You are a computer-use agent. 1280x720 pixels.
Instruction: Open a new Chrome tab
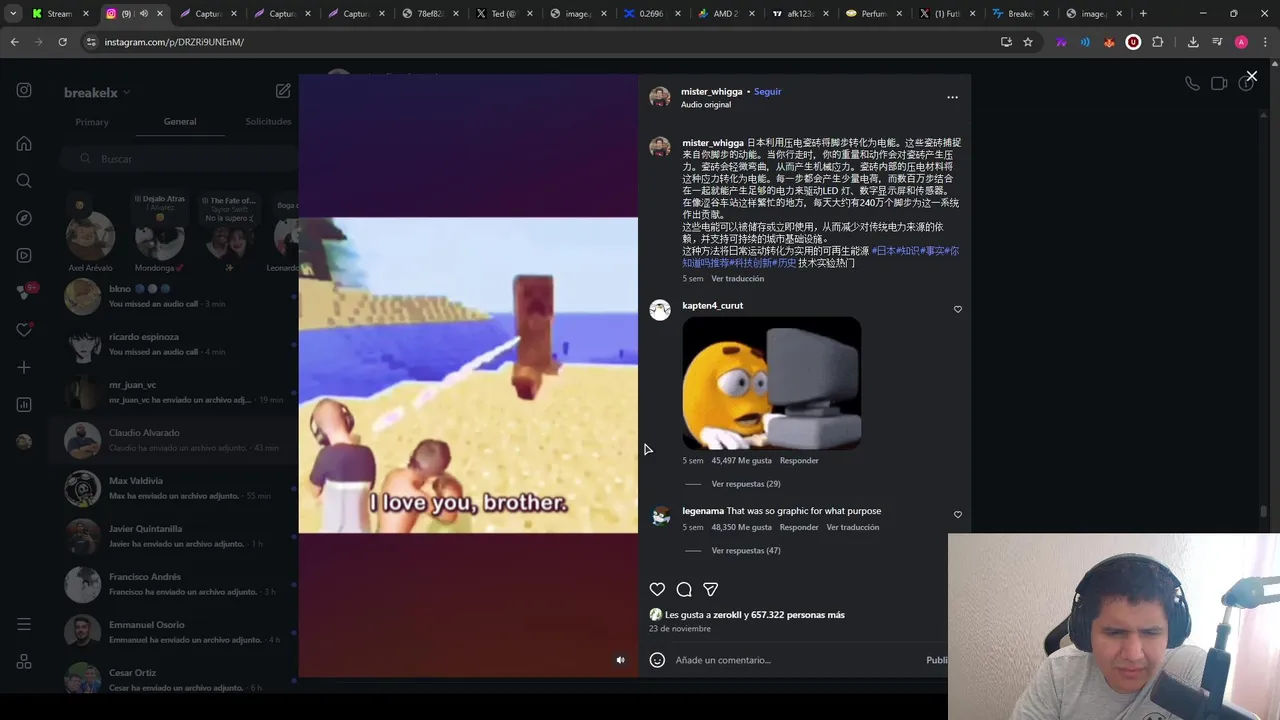(1143, 14)
